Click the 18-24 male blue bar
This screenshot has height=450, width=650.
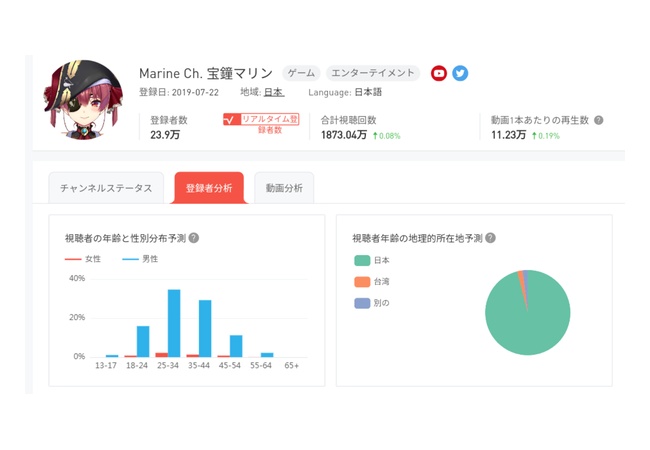coord(143,341)
